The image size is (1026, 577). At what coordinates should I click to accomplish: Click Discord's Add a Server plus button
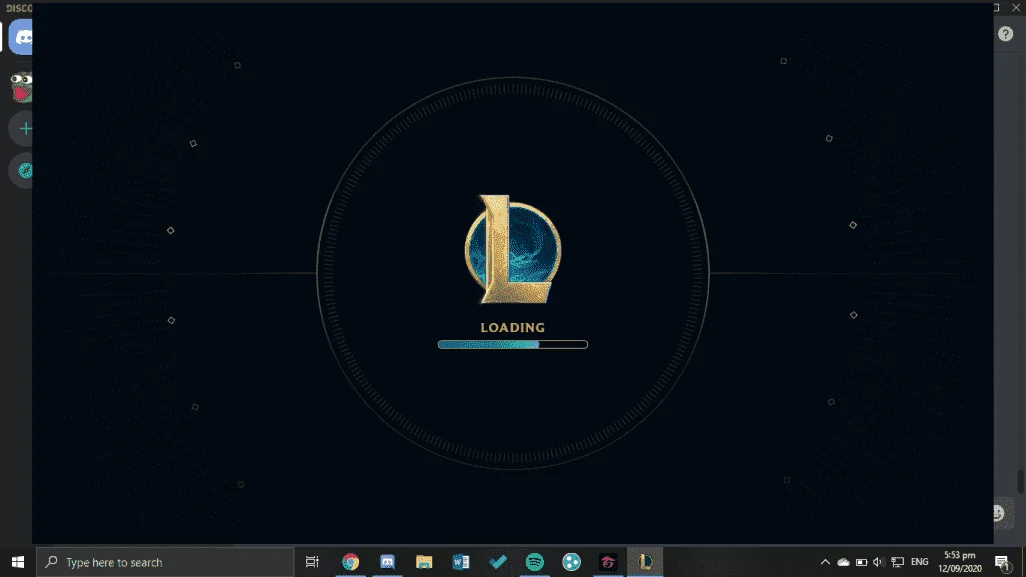tap(22, 129)
